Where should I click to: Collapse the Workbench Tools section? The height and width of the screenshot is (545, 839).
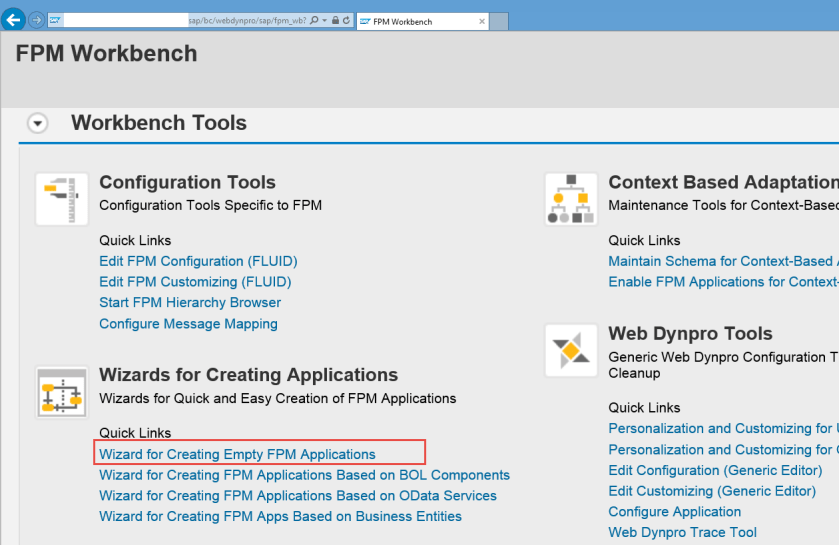[38, 124]
